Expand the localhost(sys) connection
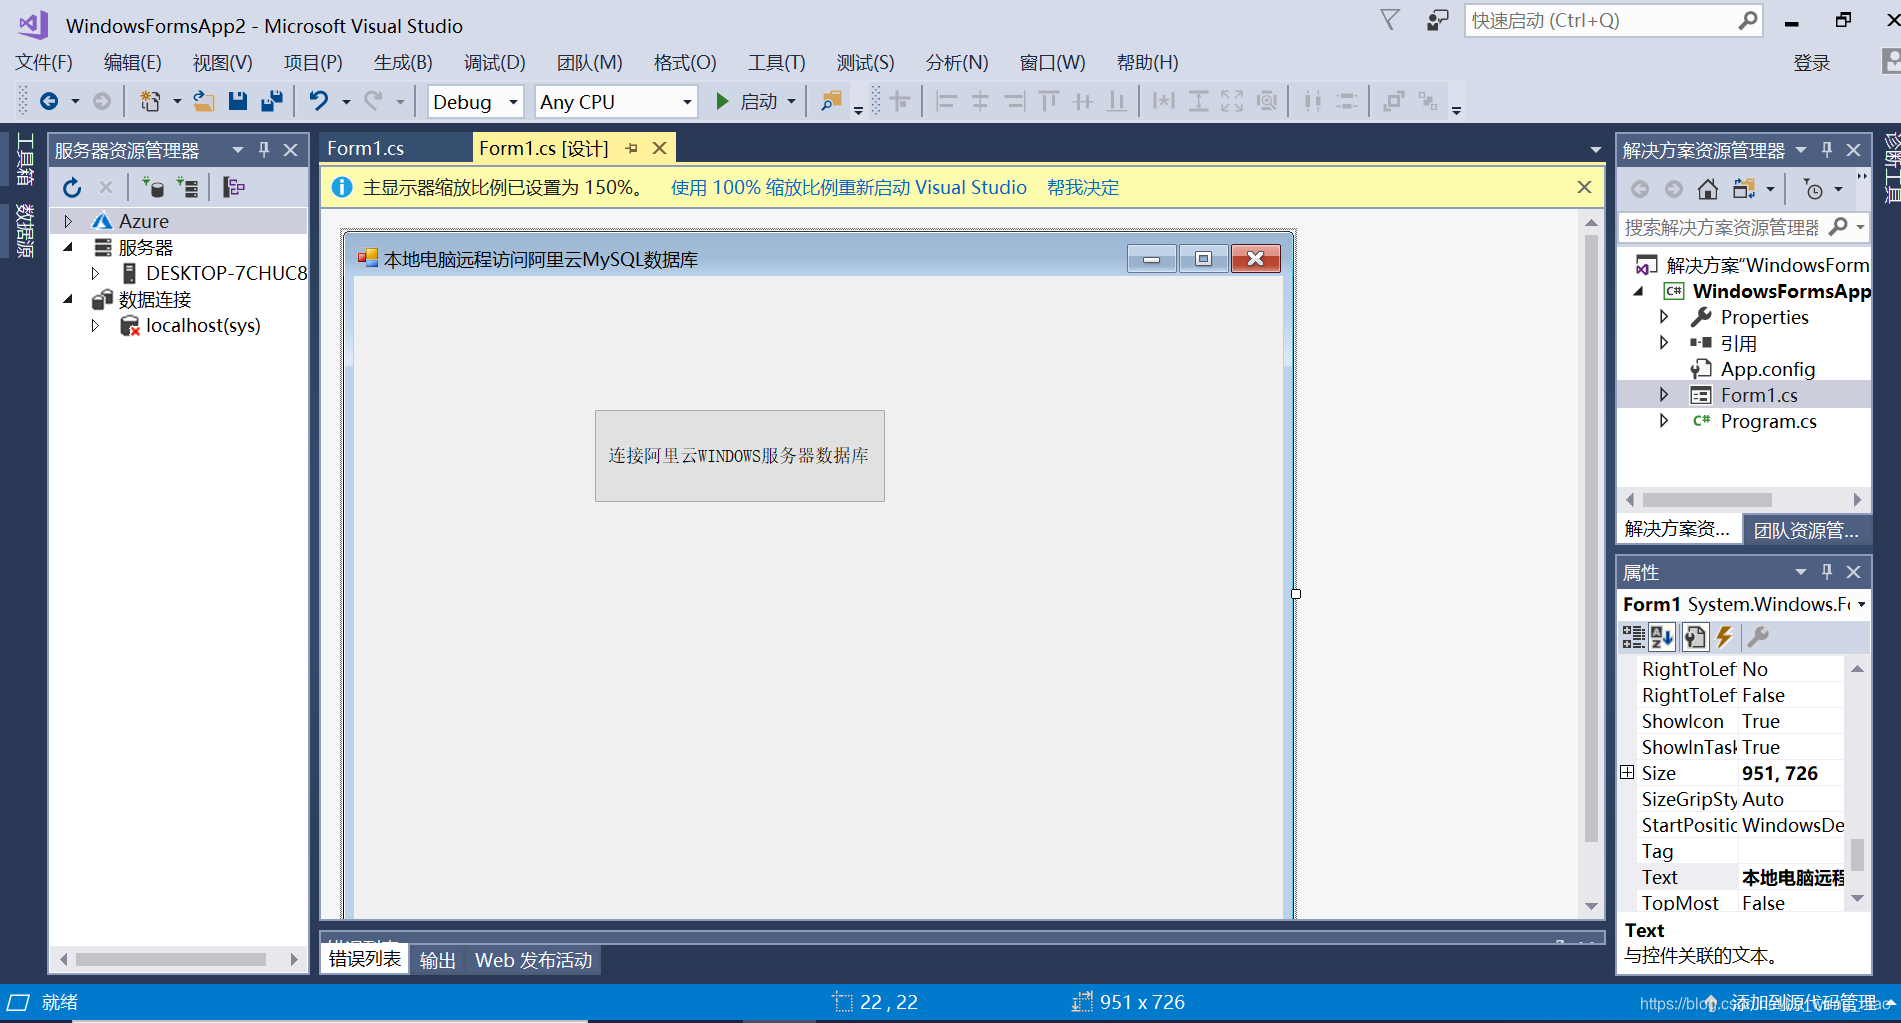Viewport: 1901px width, 1023px height. coord(95,325)
